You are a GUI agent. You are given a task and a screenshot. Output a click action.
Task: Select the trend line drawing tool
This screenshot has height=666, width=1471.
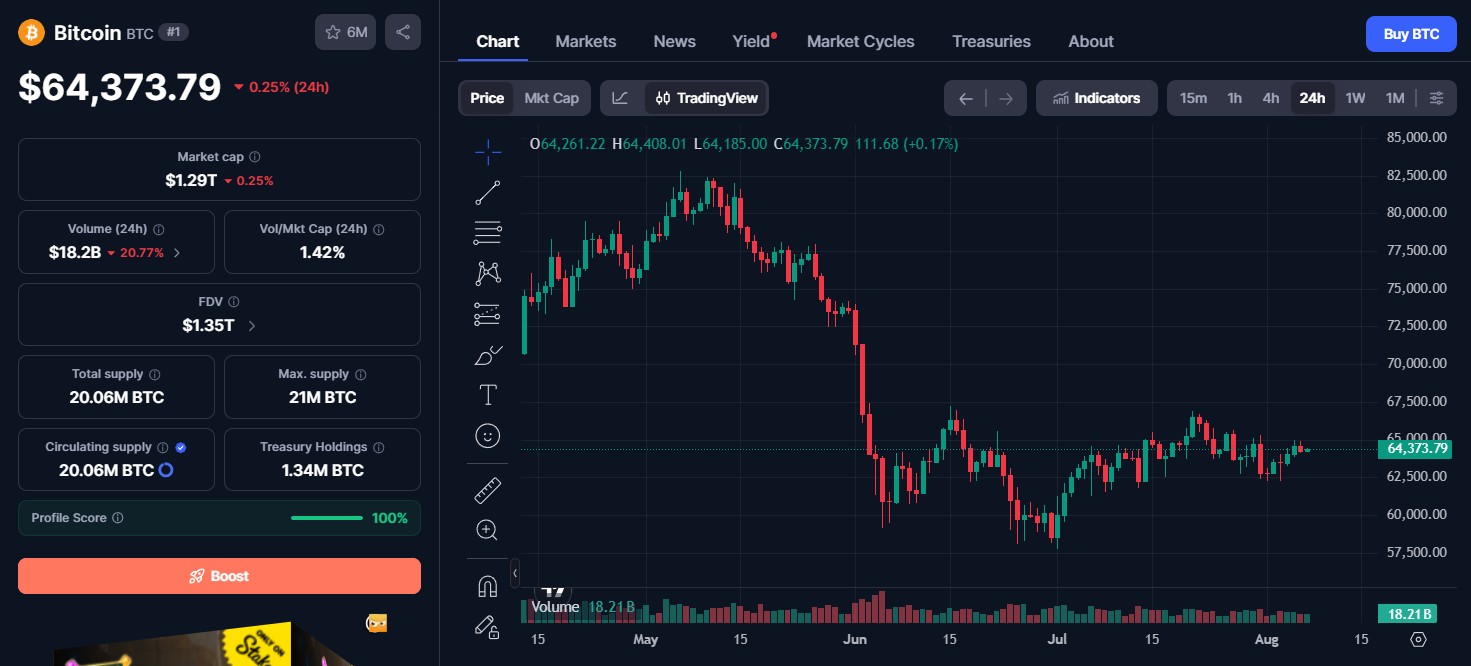488,193
